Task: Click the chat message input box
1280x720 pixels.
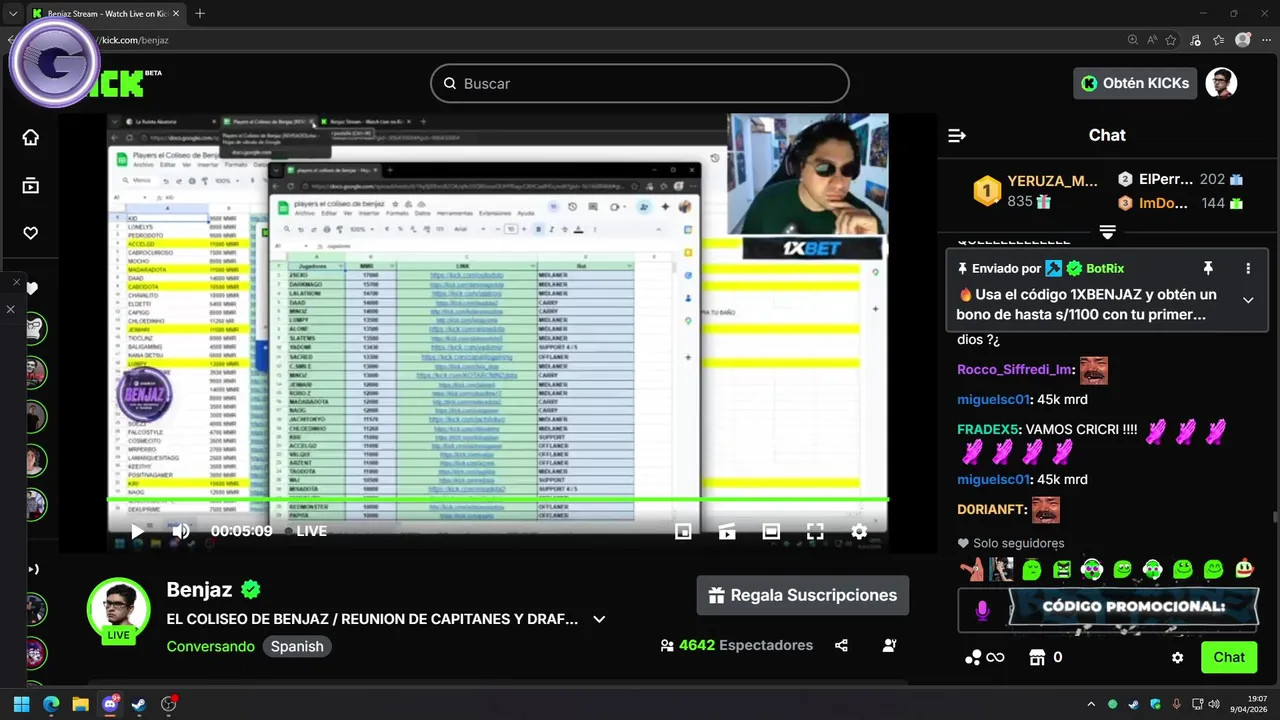Action: pos(1108,610)
